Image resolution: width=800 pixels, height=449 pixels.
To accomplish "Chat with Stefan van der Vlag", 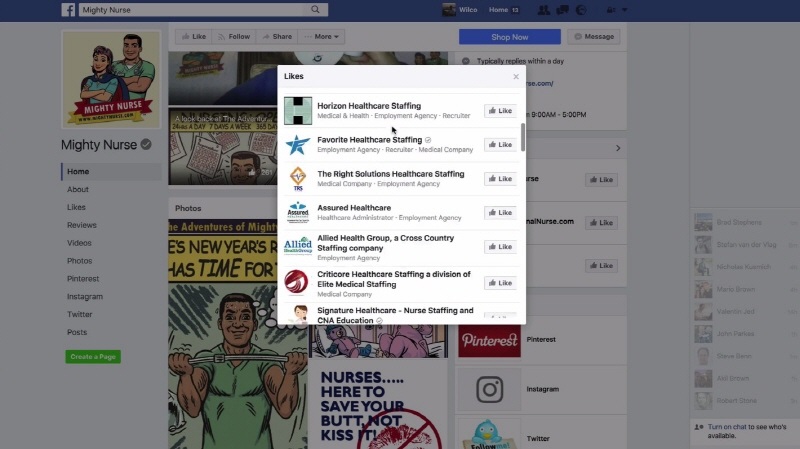I will click(x=745, y=245).
